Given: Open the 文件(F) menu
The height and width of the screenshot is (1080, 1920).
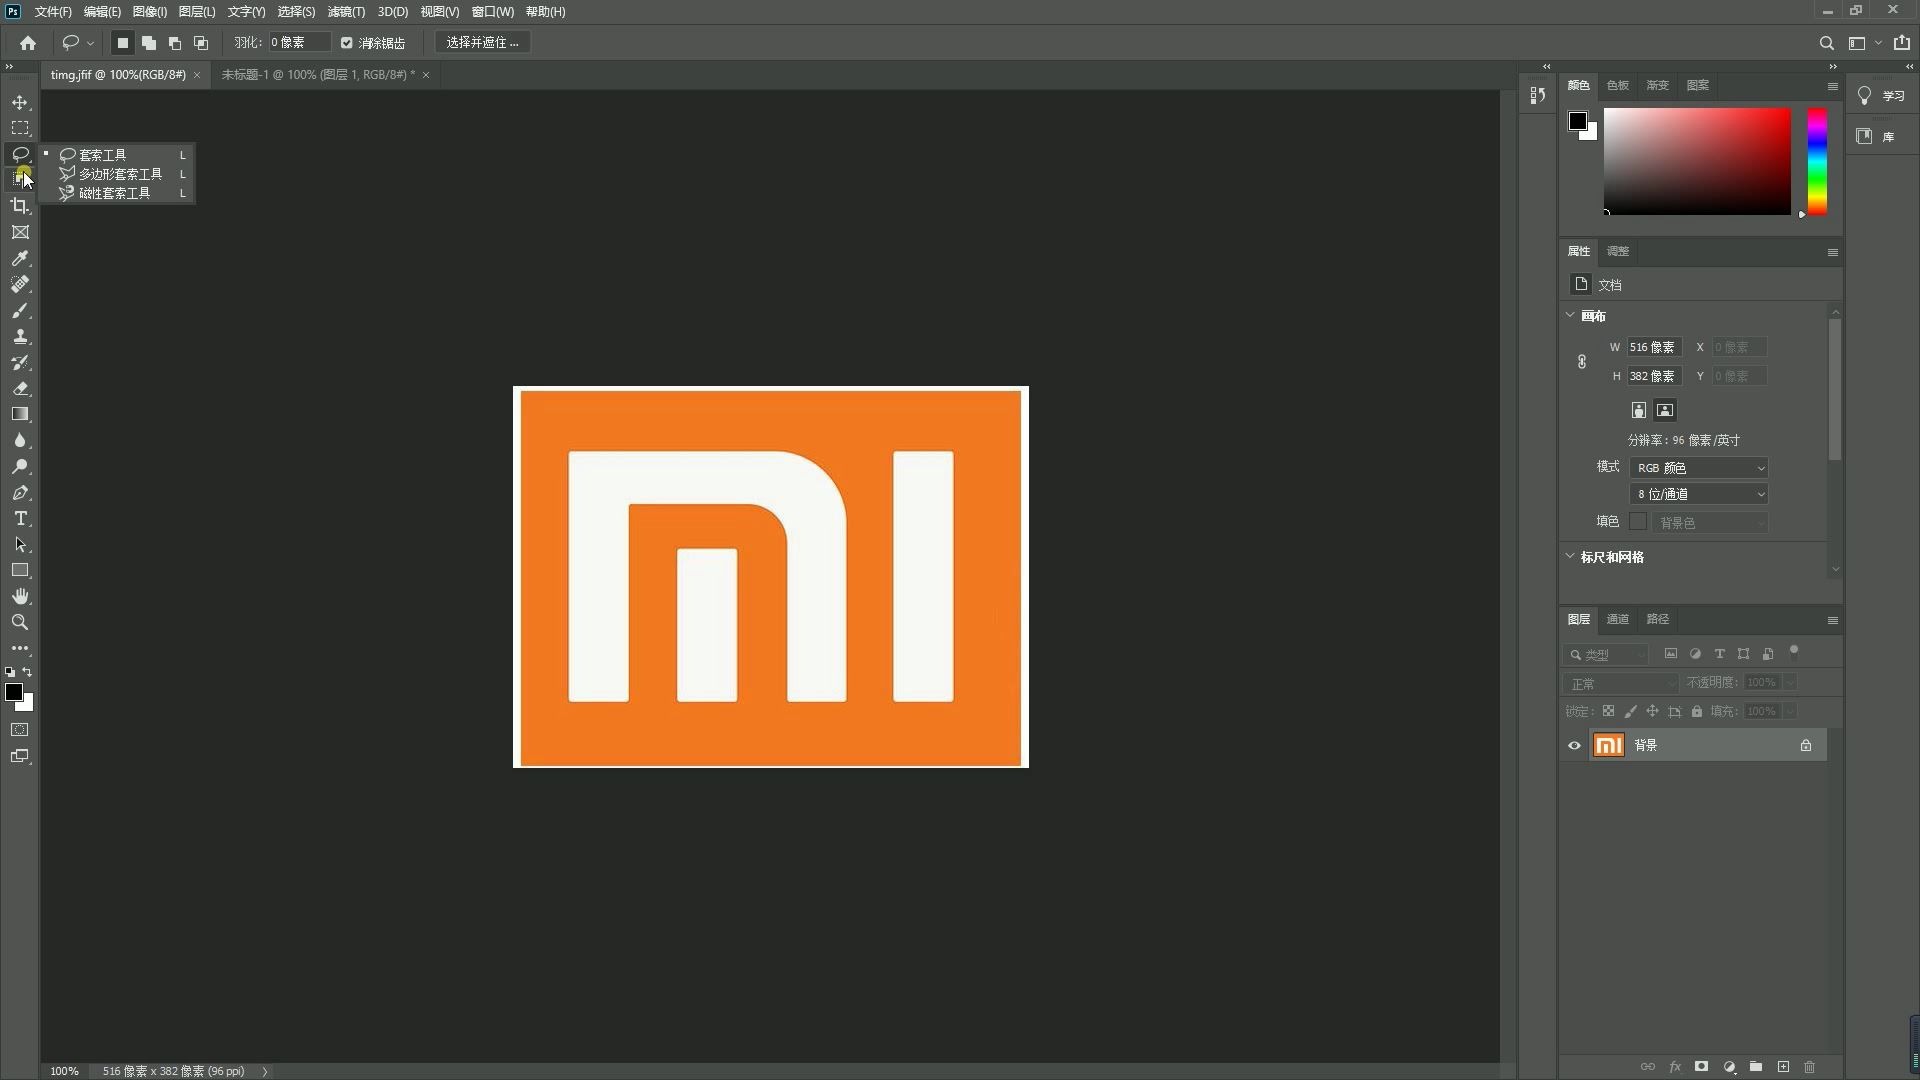Looking at the screenshot, I should (53, 12).
